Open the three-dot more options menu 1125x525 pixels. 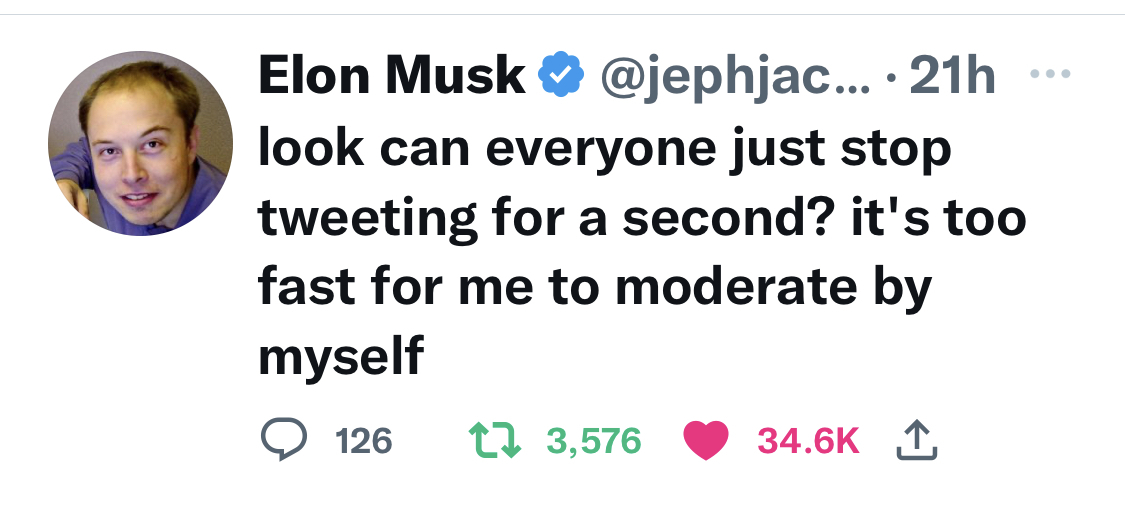pos(1051,74)
